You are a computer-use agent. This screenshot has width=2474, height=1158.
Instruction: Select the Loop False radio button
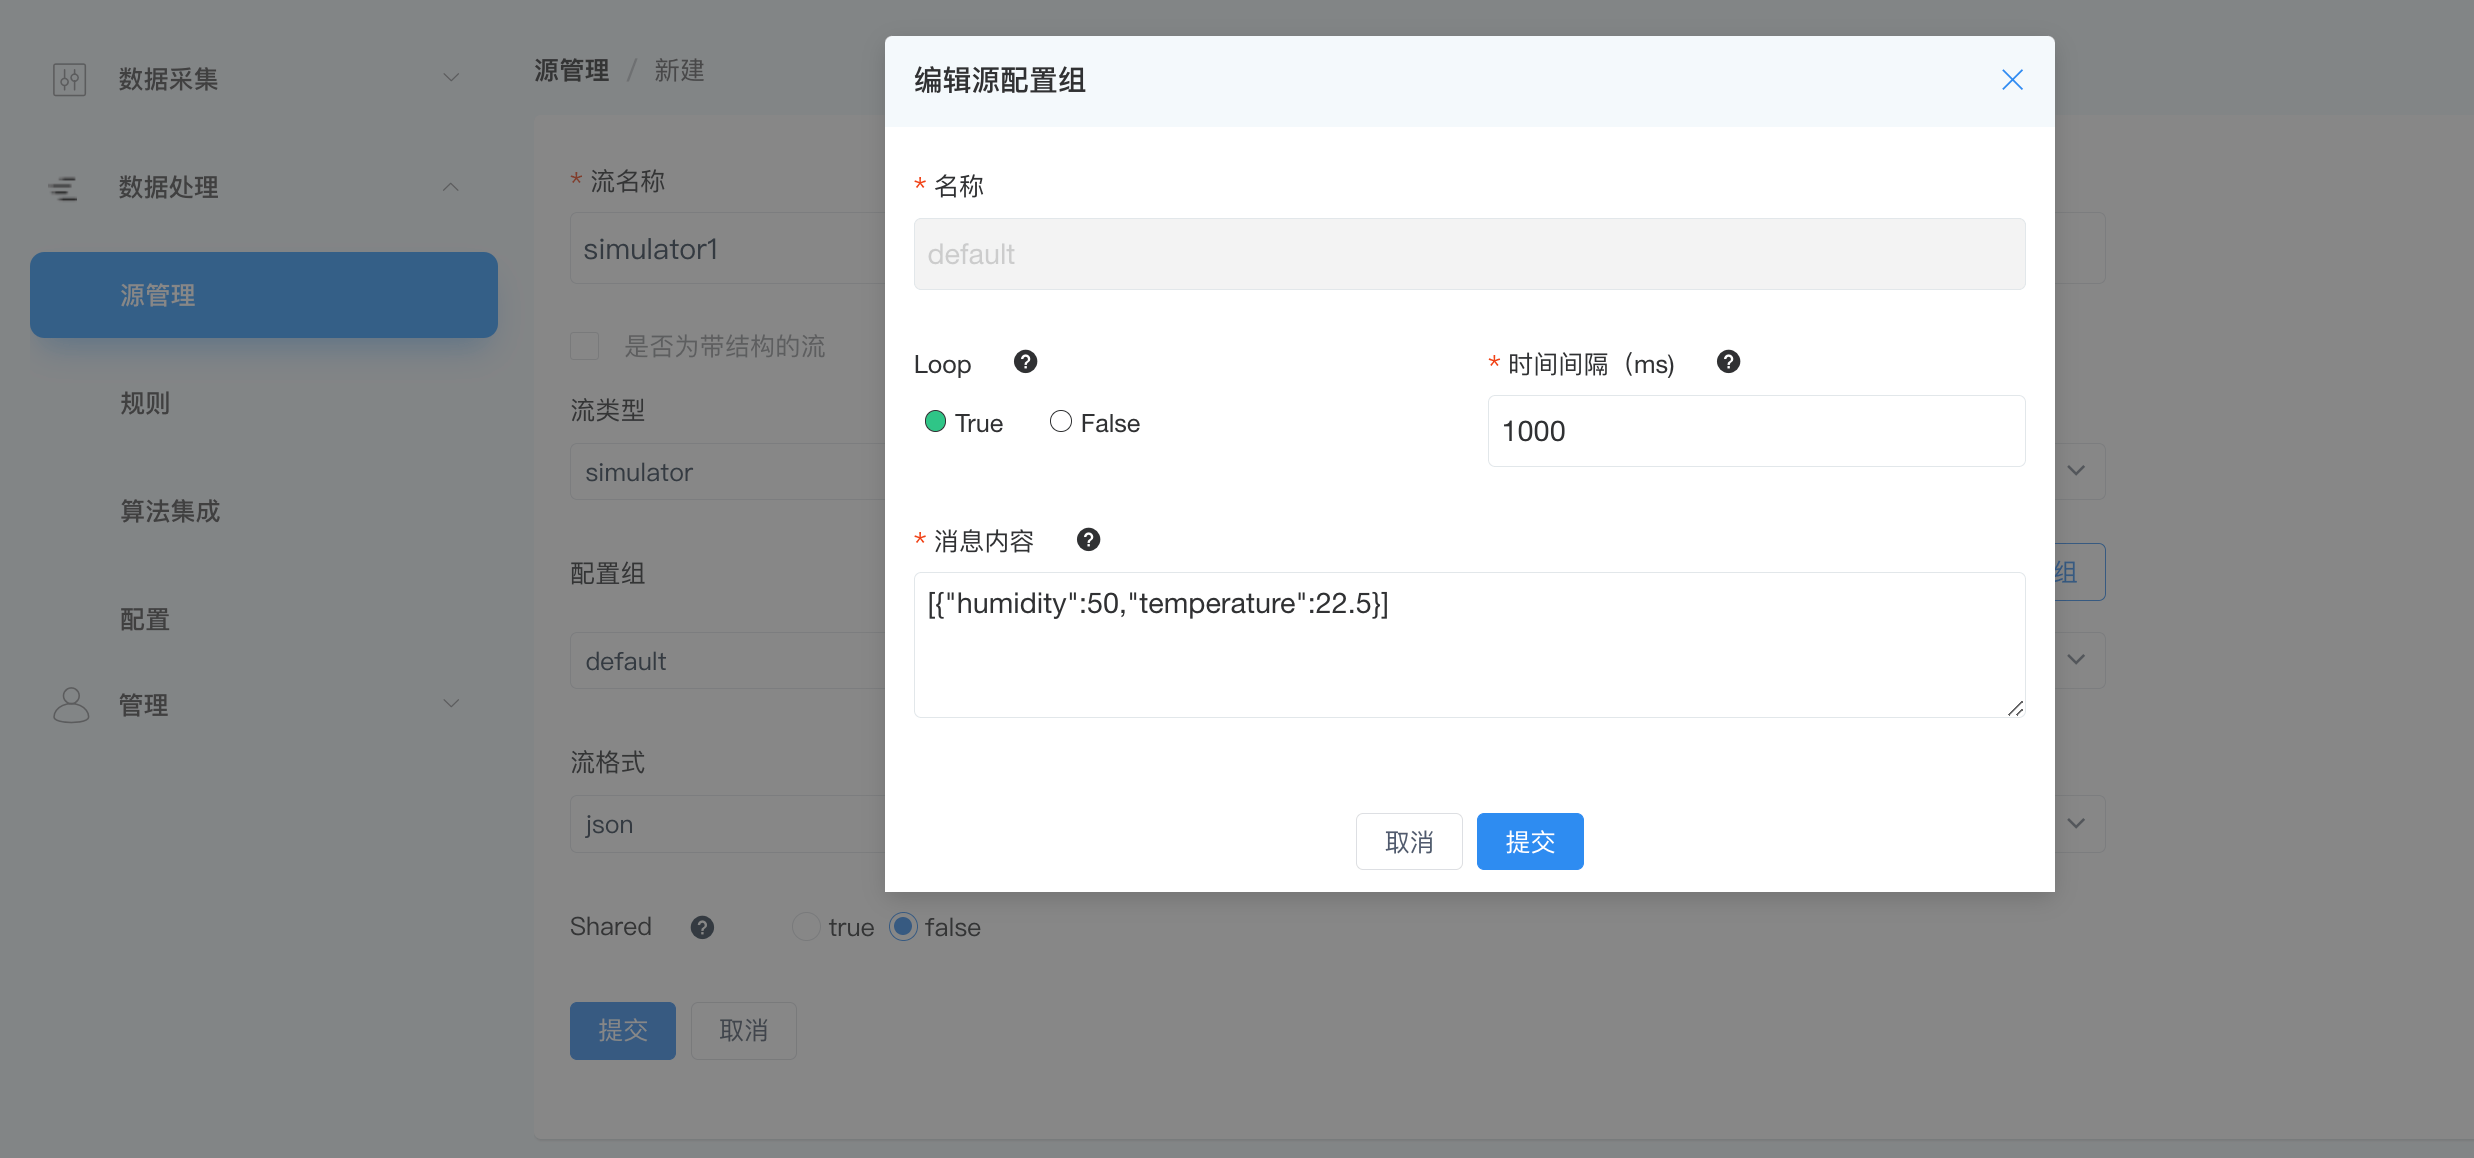1061,422
